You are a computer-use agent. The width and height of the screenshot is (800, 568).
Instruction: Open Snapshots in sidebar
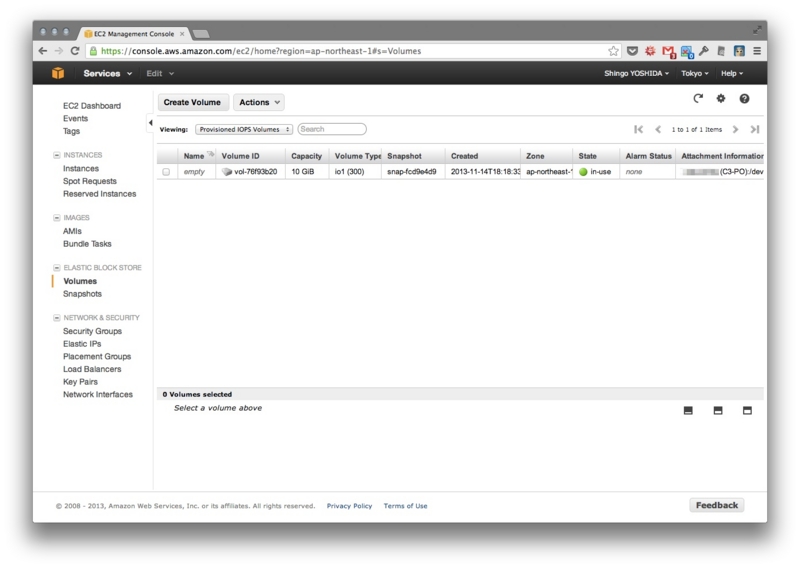pyautogui.click(x=82, y=294)
